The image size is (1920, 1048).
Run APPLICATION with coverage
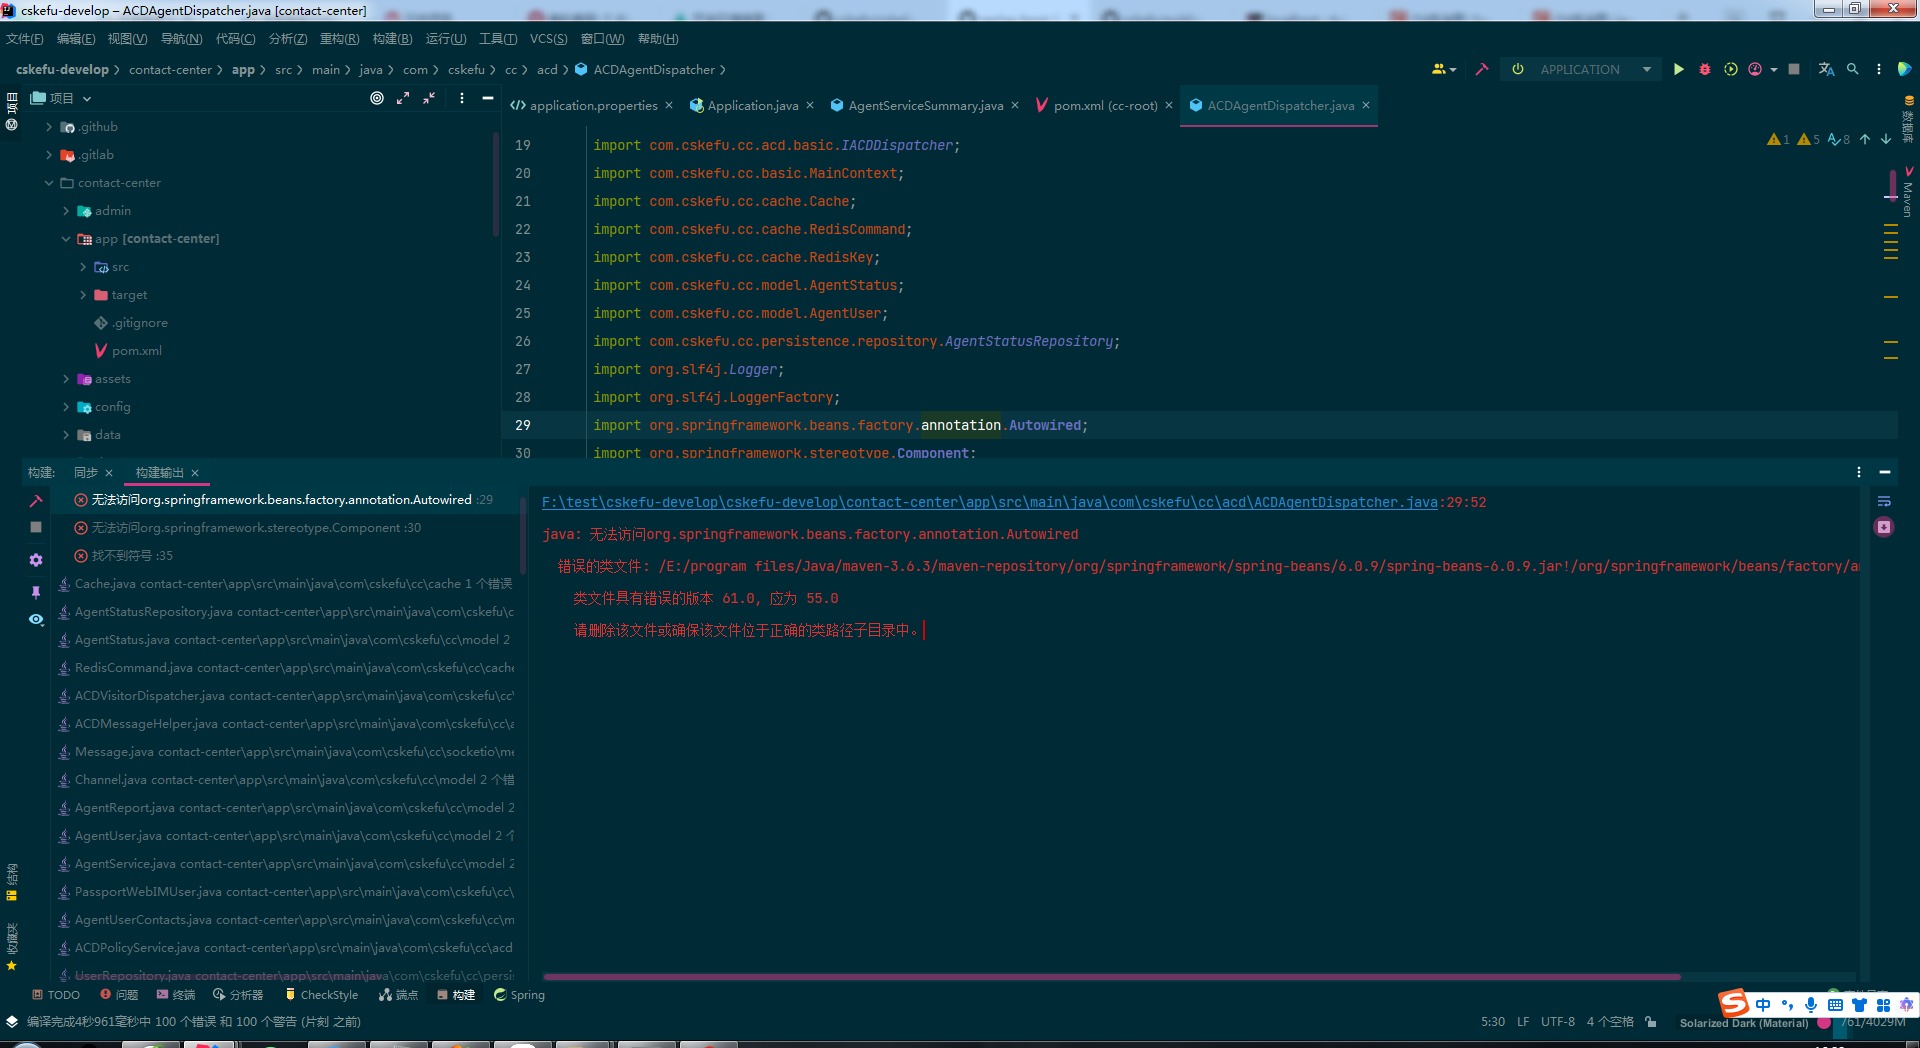click(x=1731, y=69)
